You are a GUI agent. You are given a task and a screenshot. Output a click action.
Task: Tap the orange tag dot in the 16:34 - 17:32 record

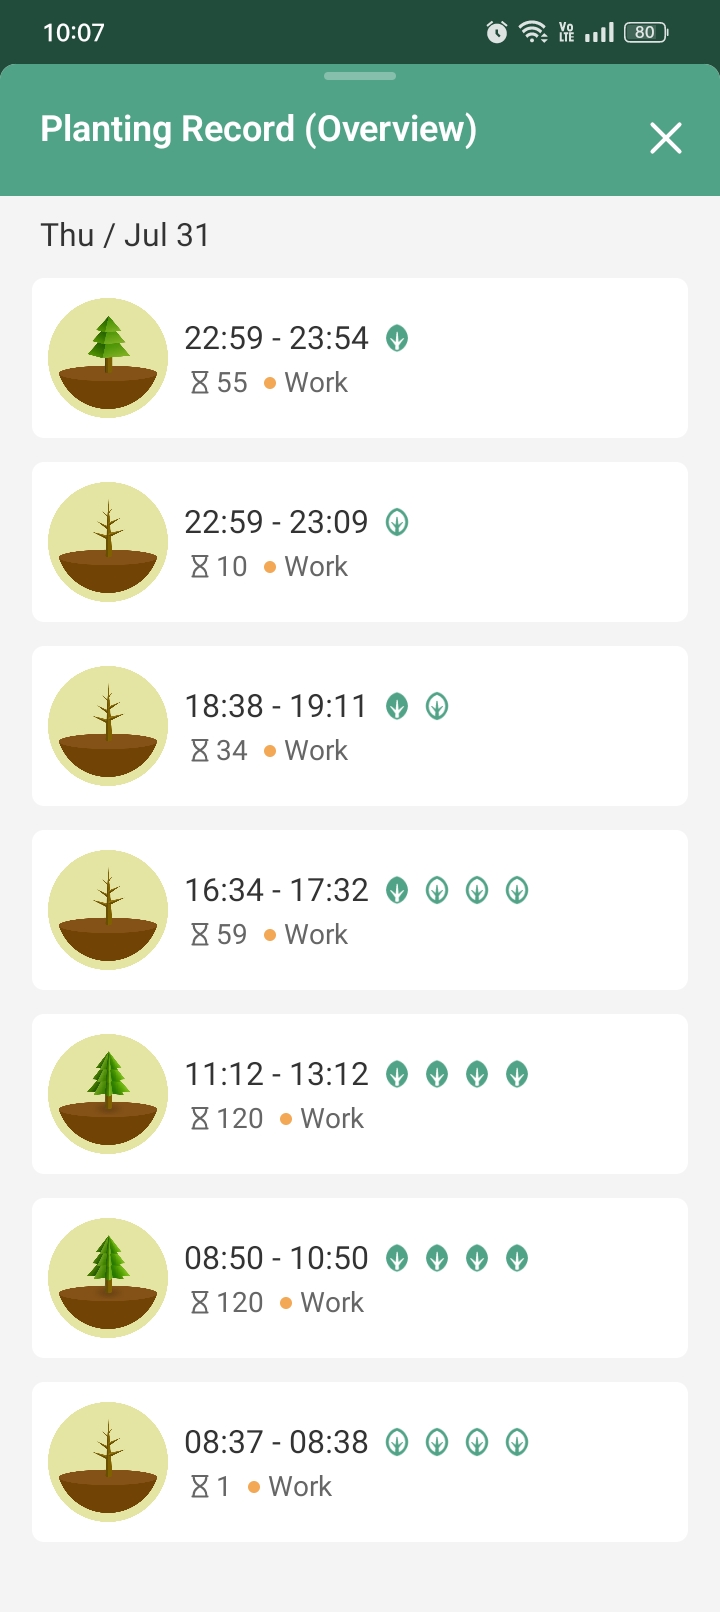(x=270, y=935)
